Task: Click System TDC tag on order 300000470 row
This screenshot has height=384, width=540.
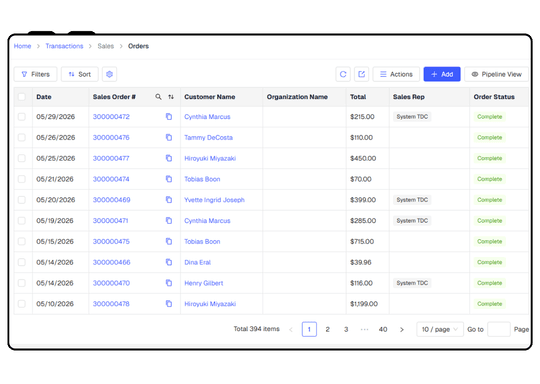Action: (412, 283)
